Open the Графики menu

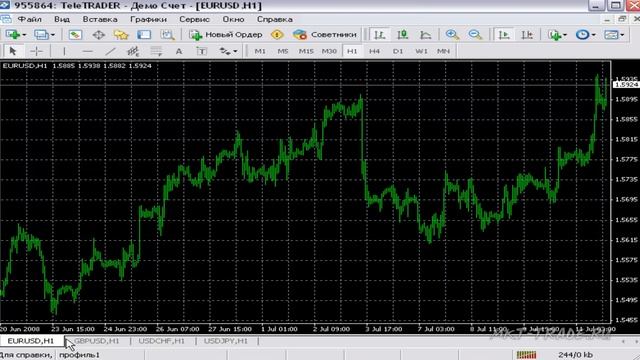pyautogui.click(x=148, y=19)
